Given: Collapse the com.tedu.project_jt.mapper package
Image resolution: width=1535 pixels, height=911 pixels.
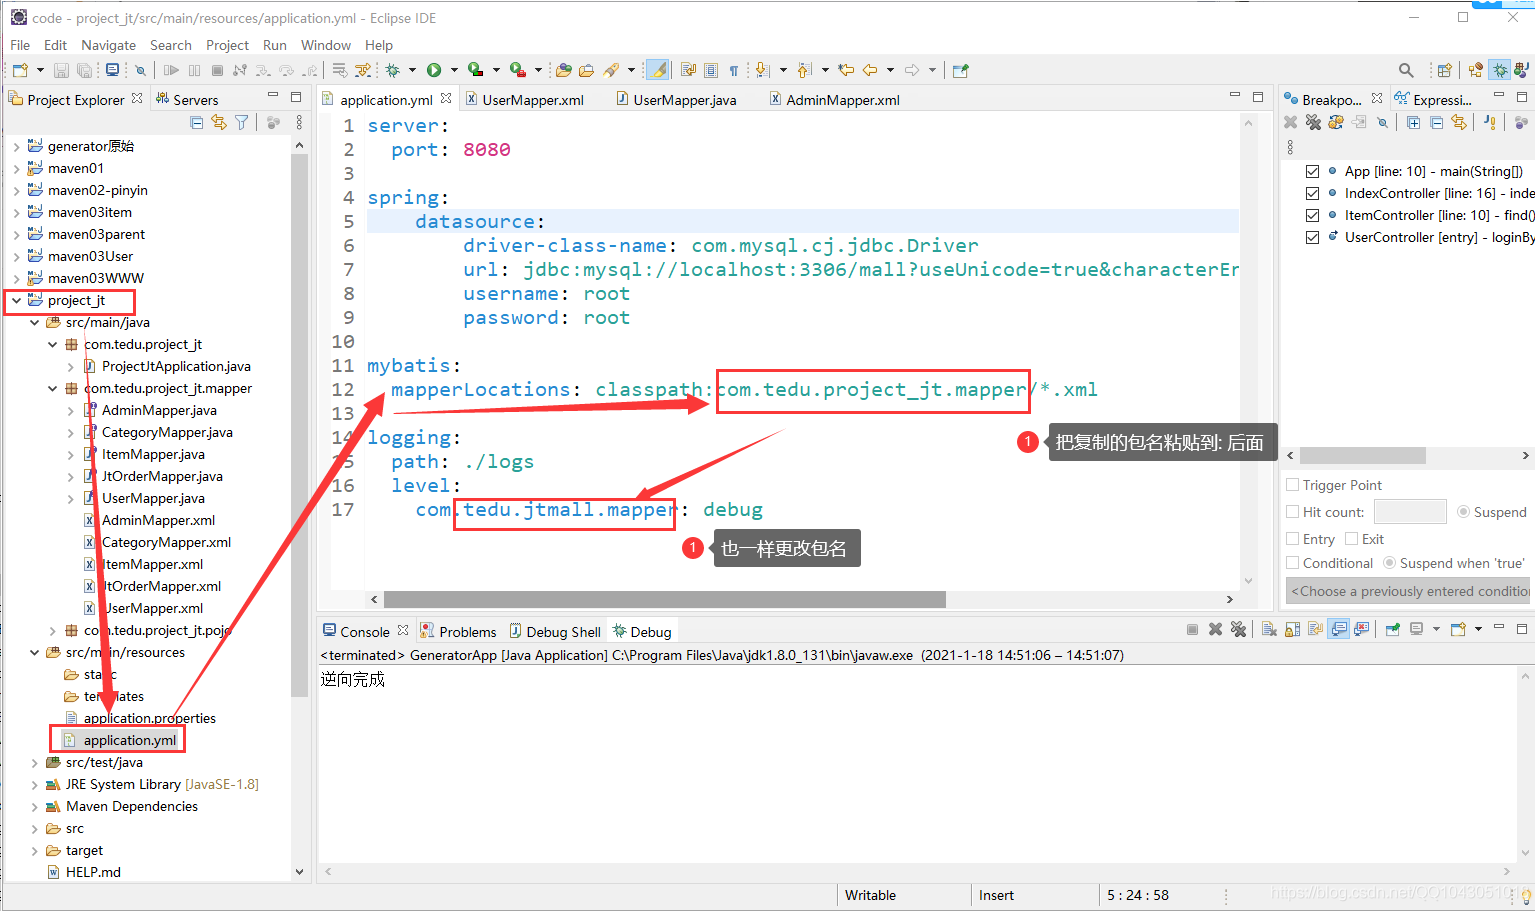Looking at the screenshot, I should (52, 388).
